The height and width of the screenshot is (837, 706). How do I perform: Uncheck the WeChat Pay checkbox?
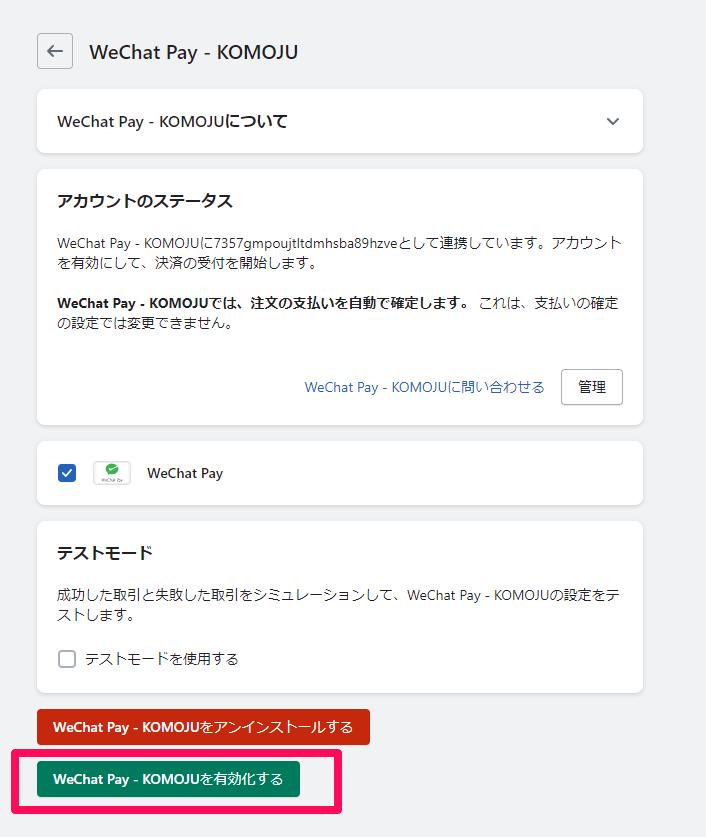[67, 473]
